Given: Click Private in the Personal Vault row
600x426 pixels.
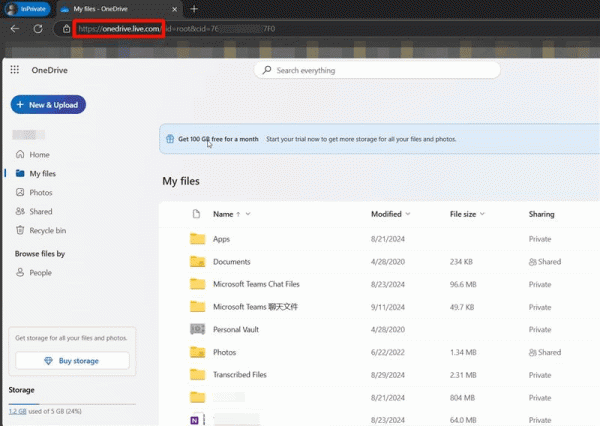Looking at the screenshot, I should [540, 330].
